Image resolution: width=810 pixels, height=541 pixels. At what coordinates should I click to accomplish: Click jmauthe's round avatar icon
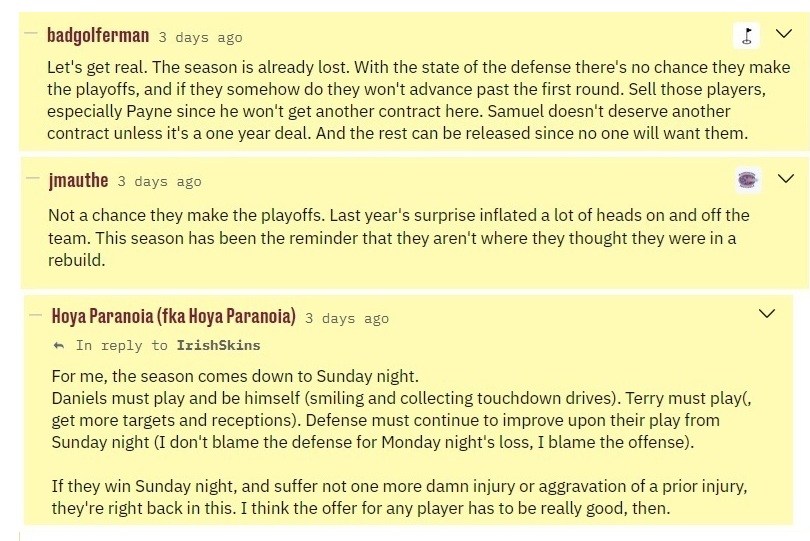tap(747, 180)
